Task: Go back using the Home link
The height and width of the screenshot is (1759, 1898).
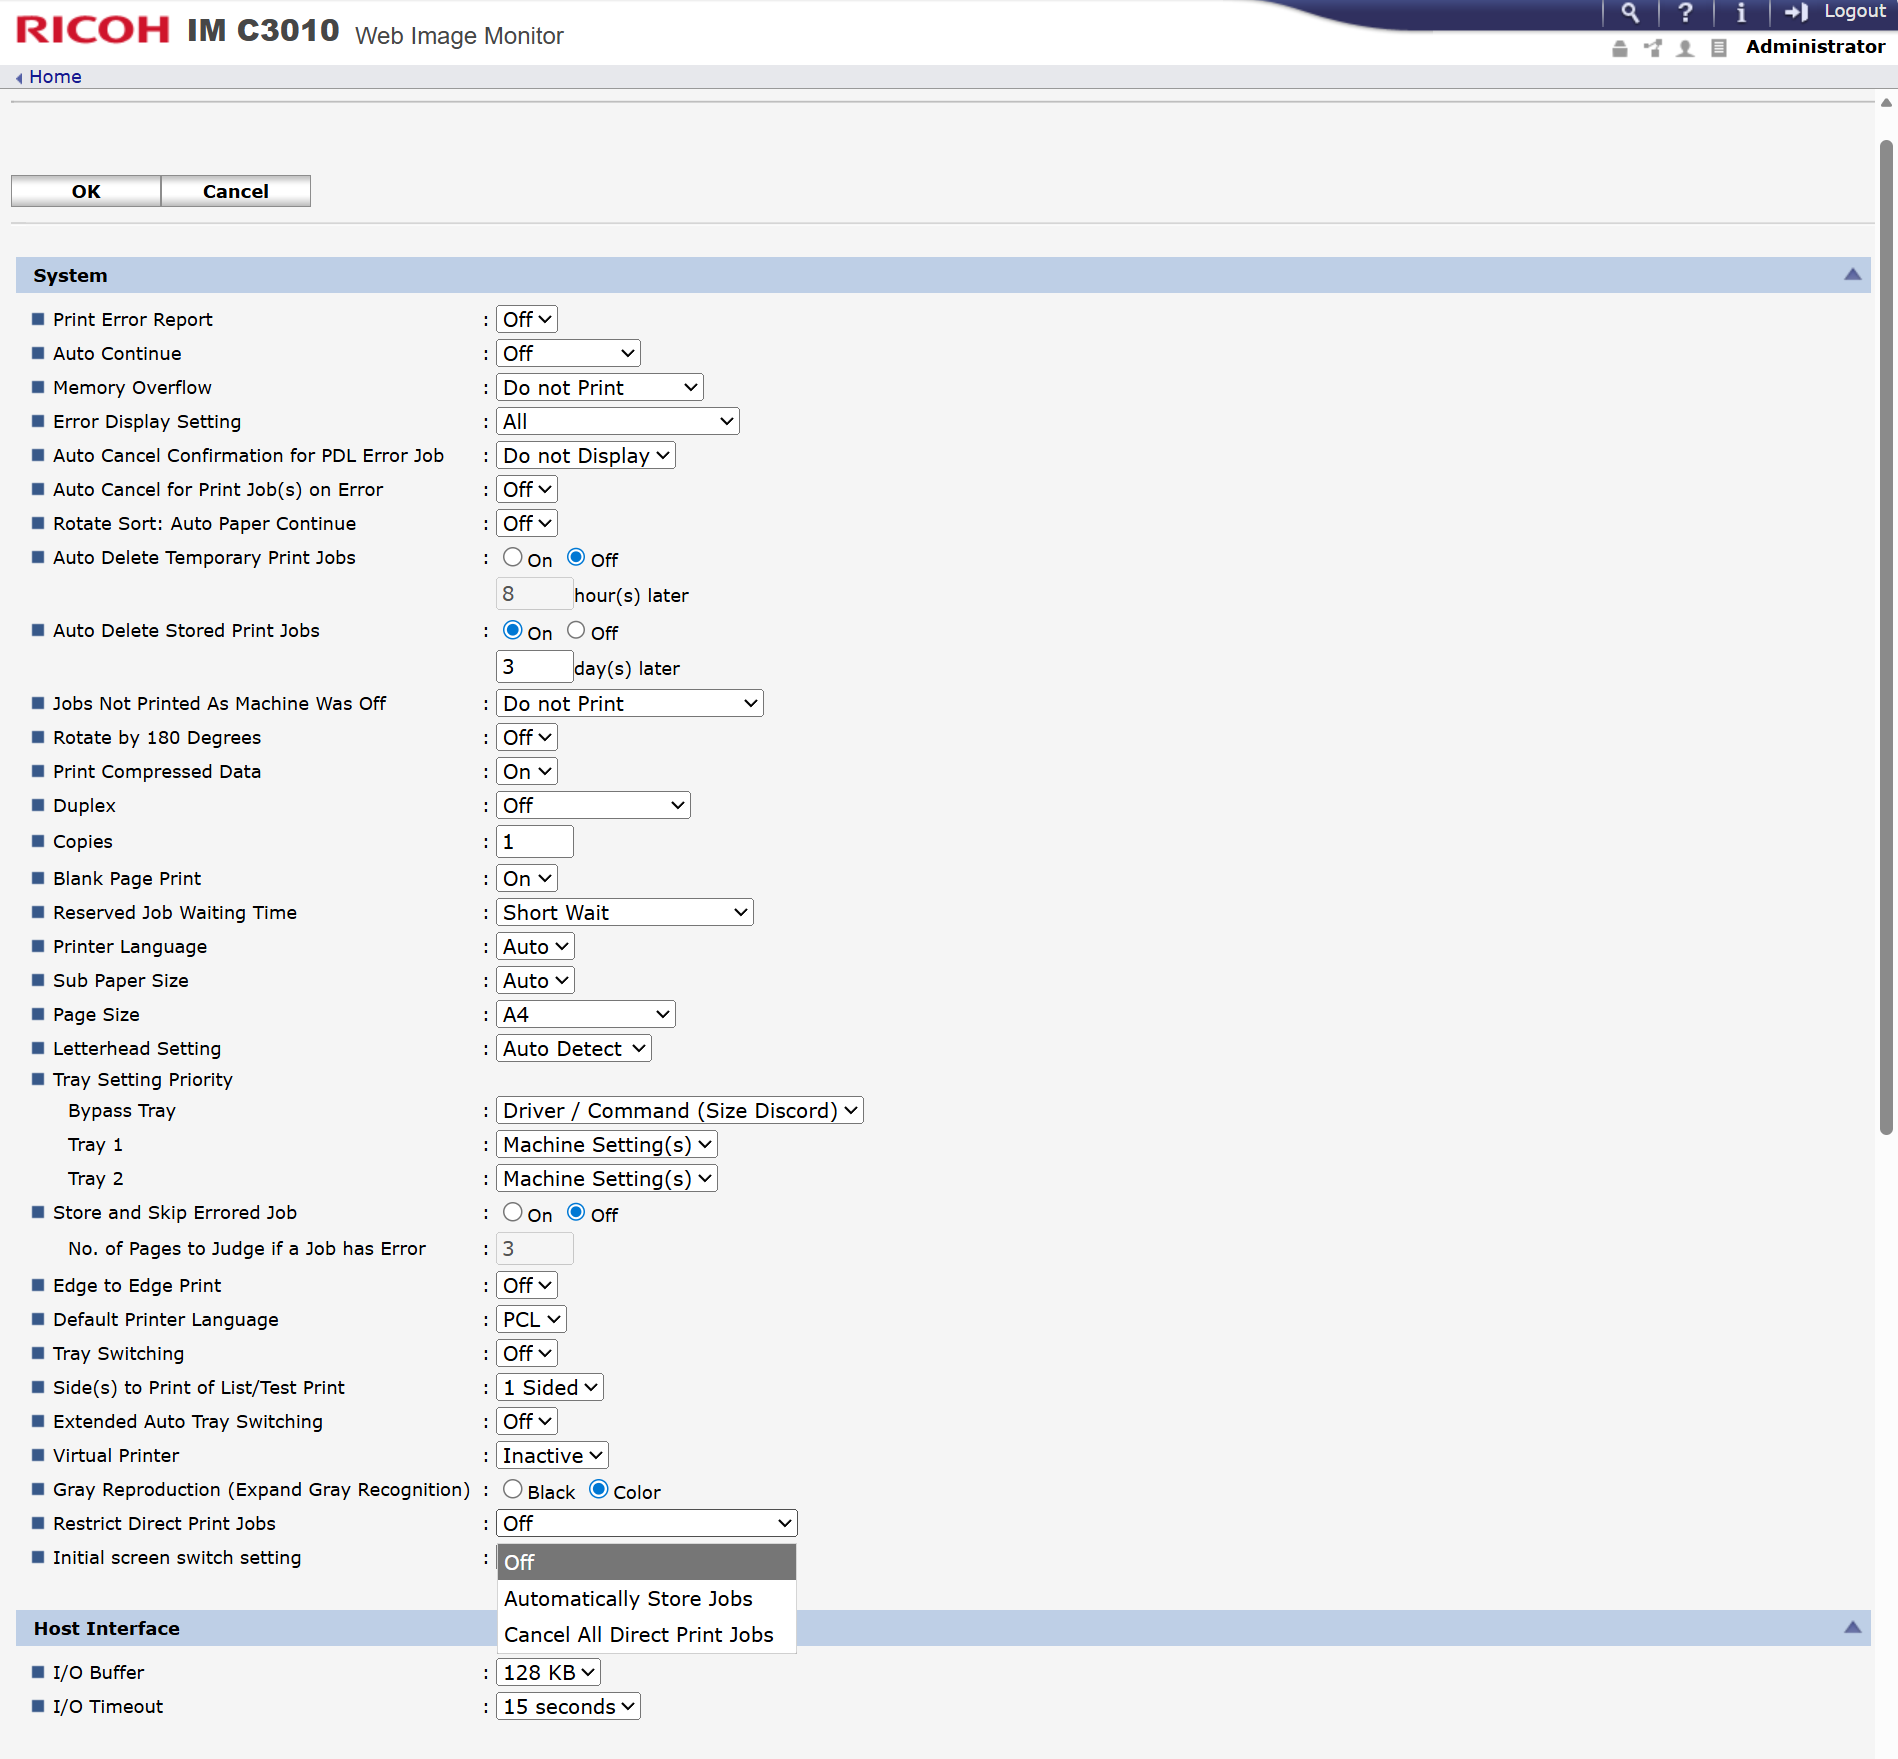Action: point(55,77)
